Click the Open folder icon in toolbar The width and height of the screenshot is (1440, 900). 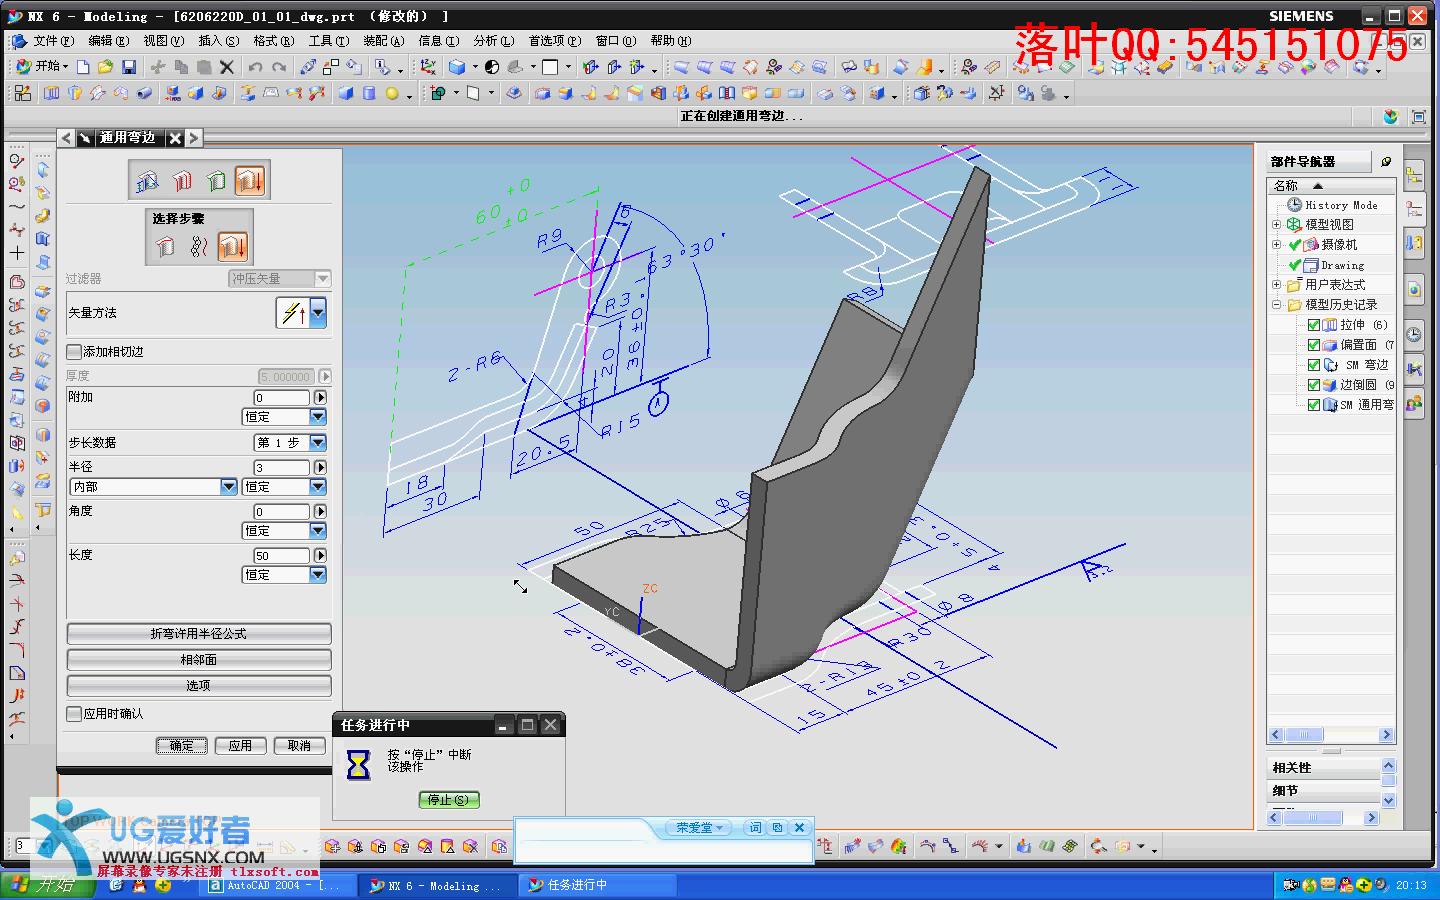click(x=106, y=67)
